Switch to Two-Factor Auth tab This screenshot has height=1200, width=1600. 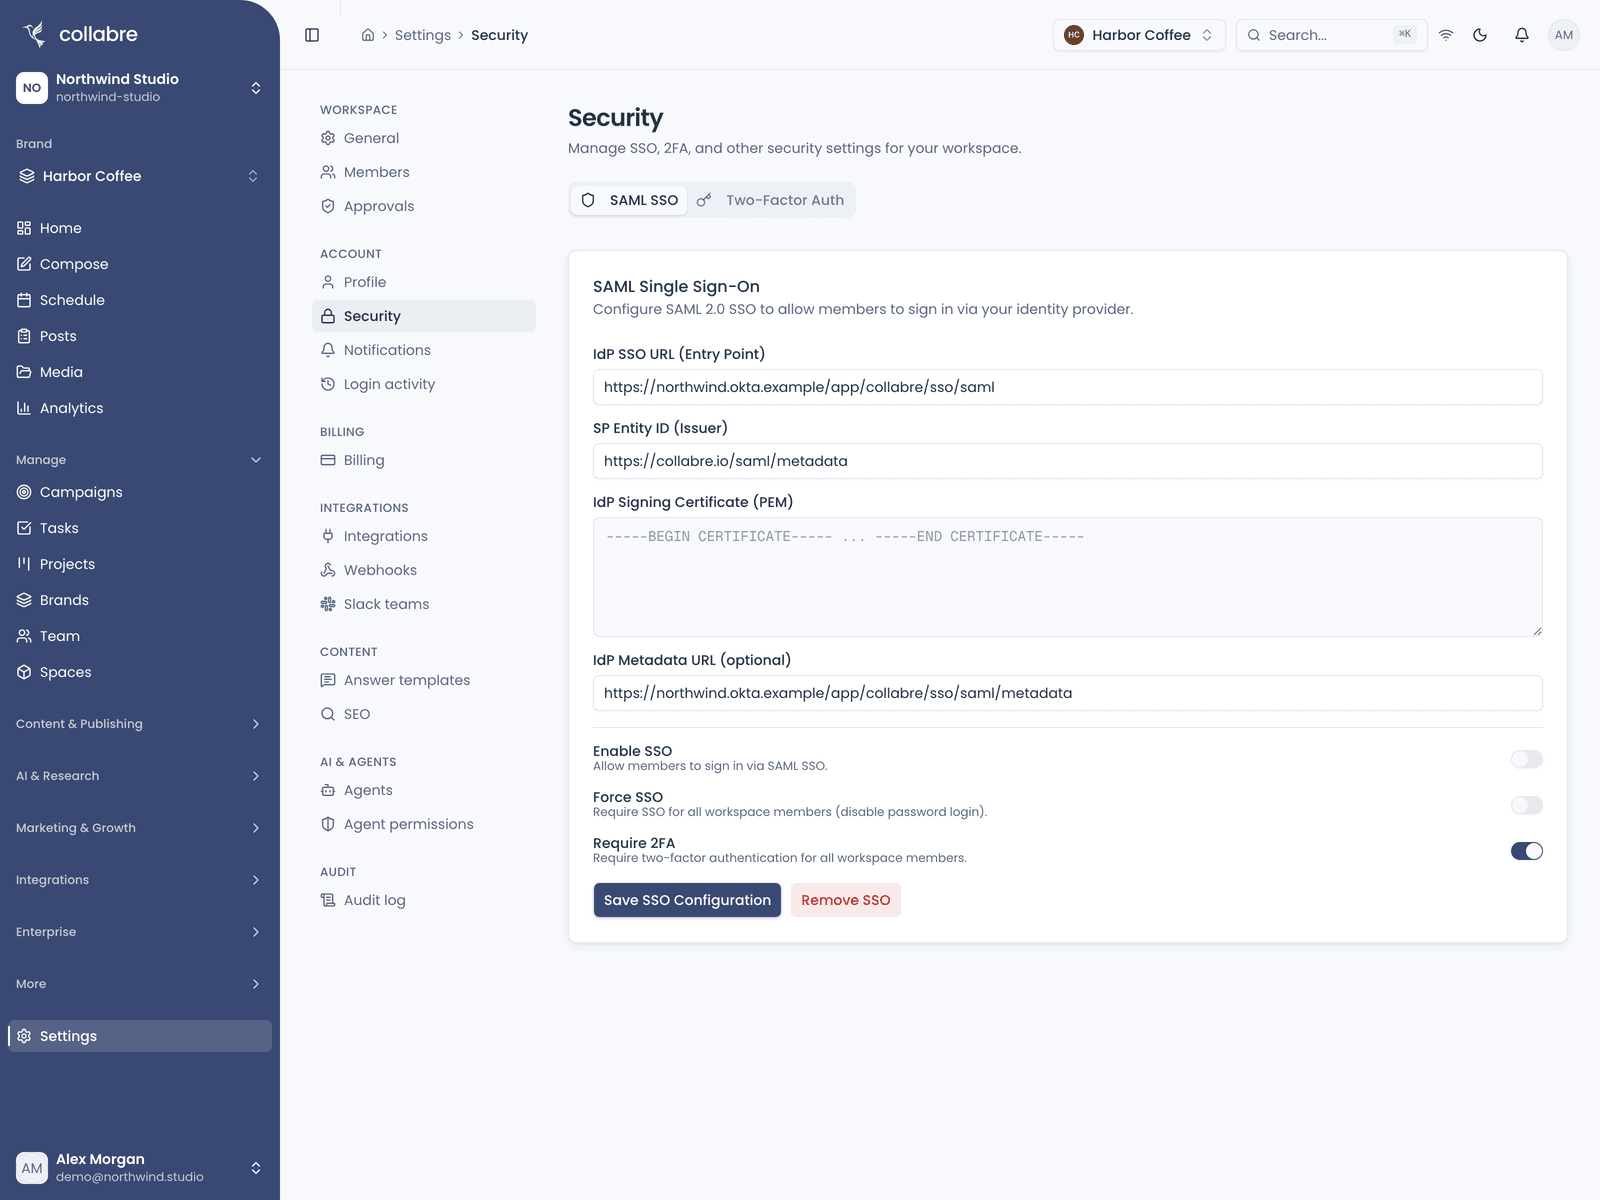(x=770, y=200)
